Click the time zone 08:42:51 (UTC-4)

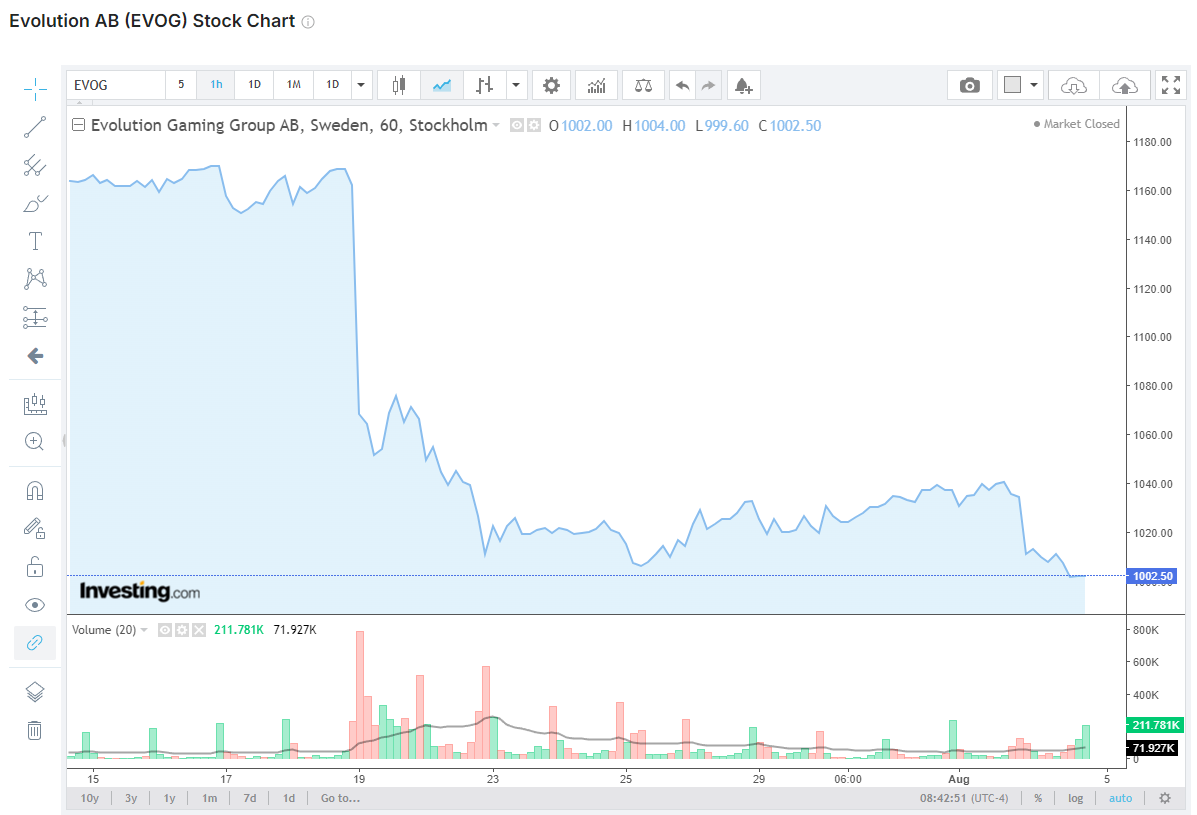click(963, 798)
